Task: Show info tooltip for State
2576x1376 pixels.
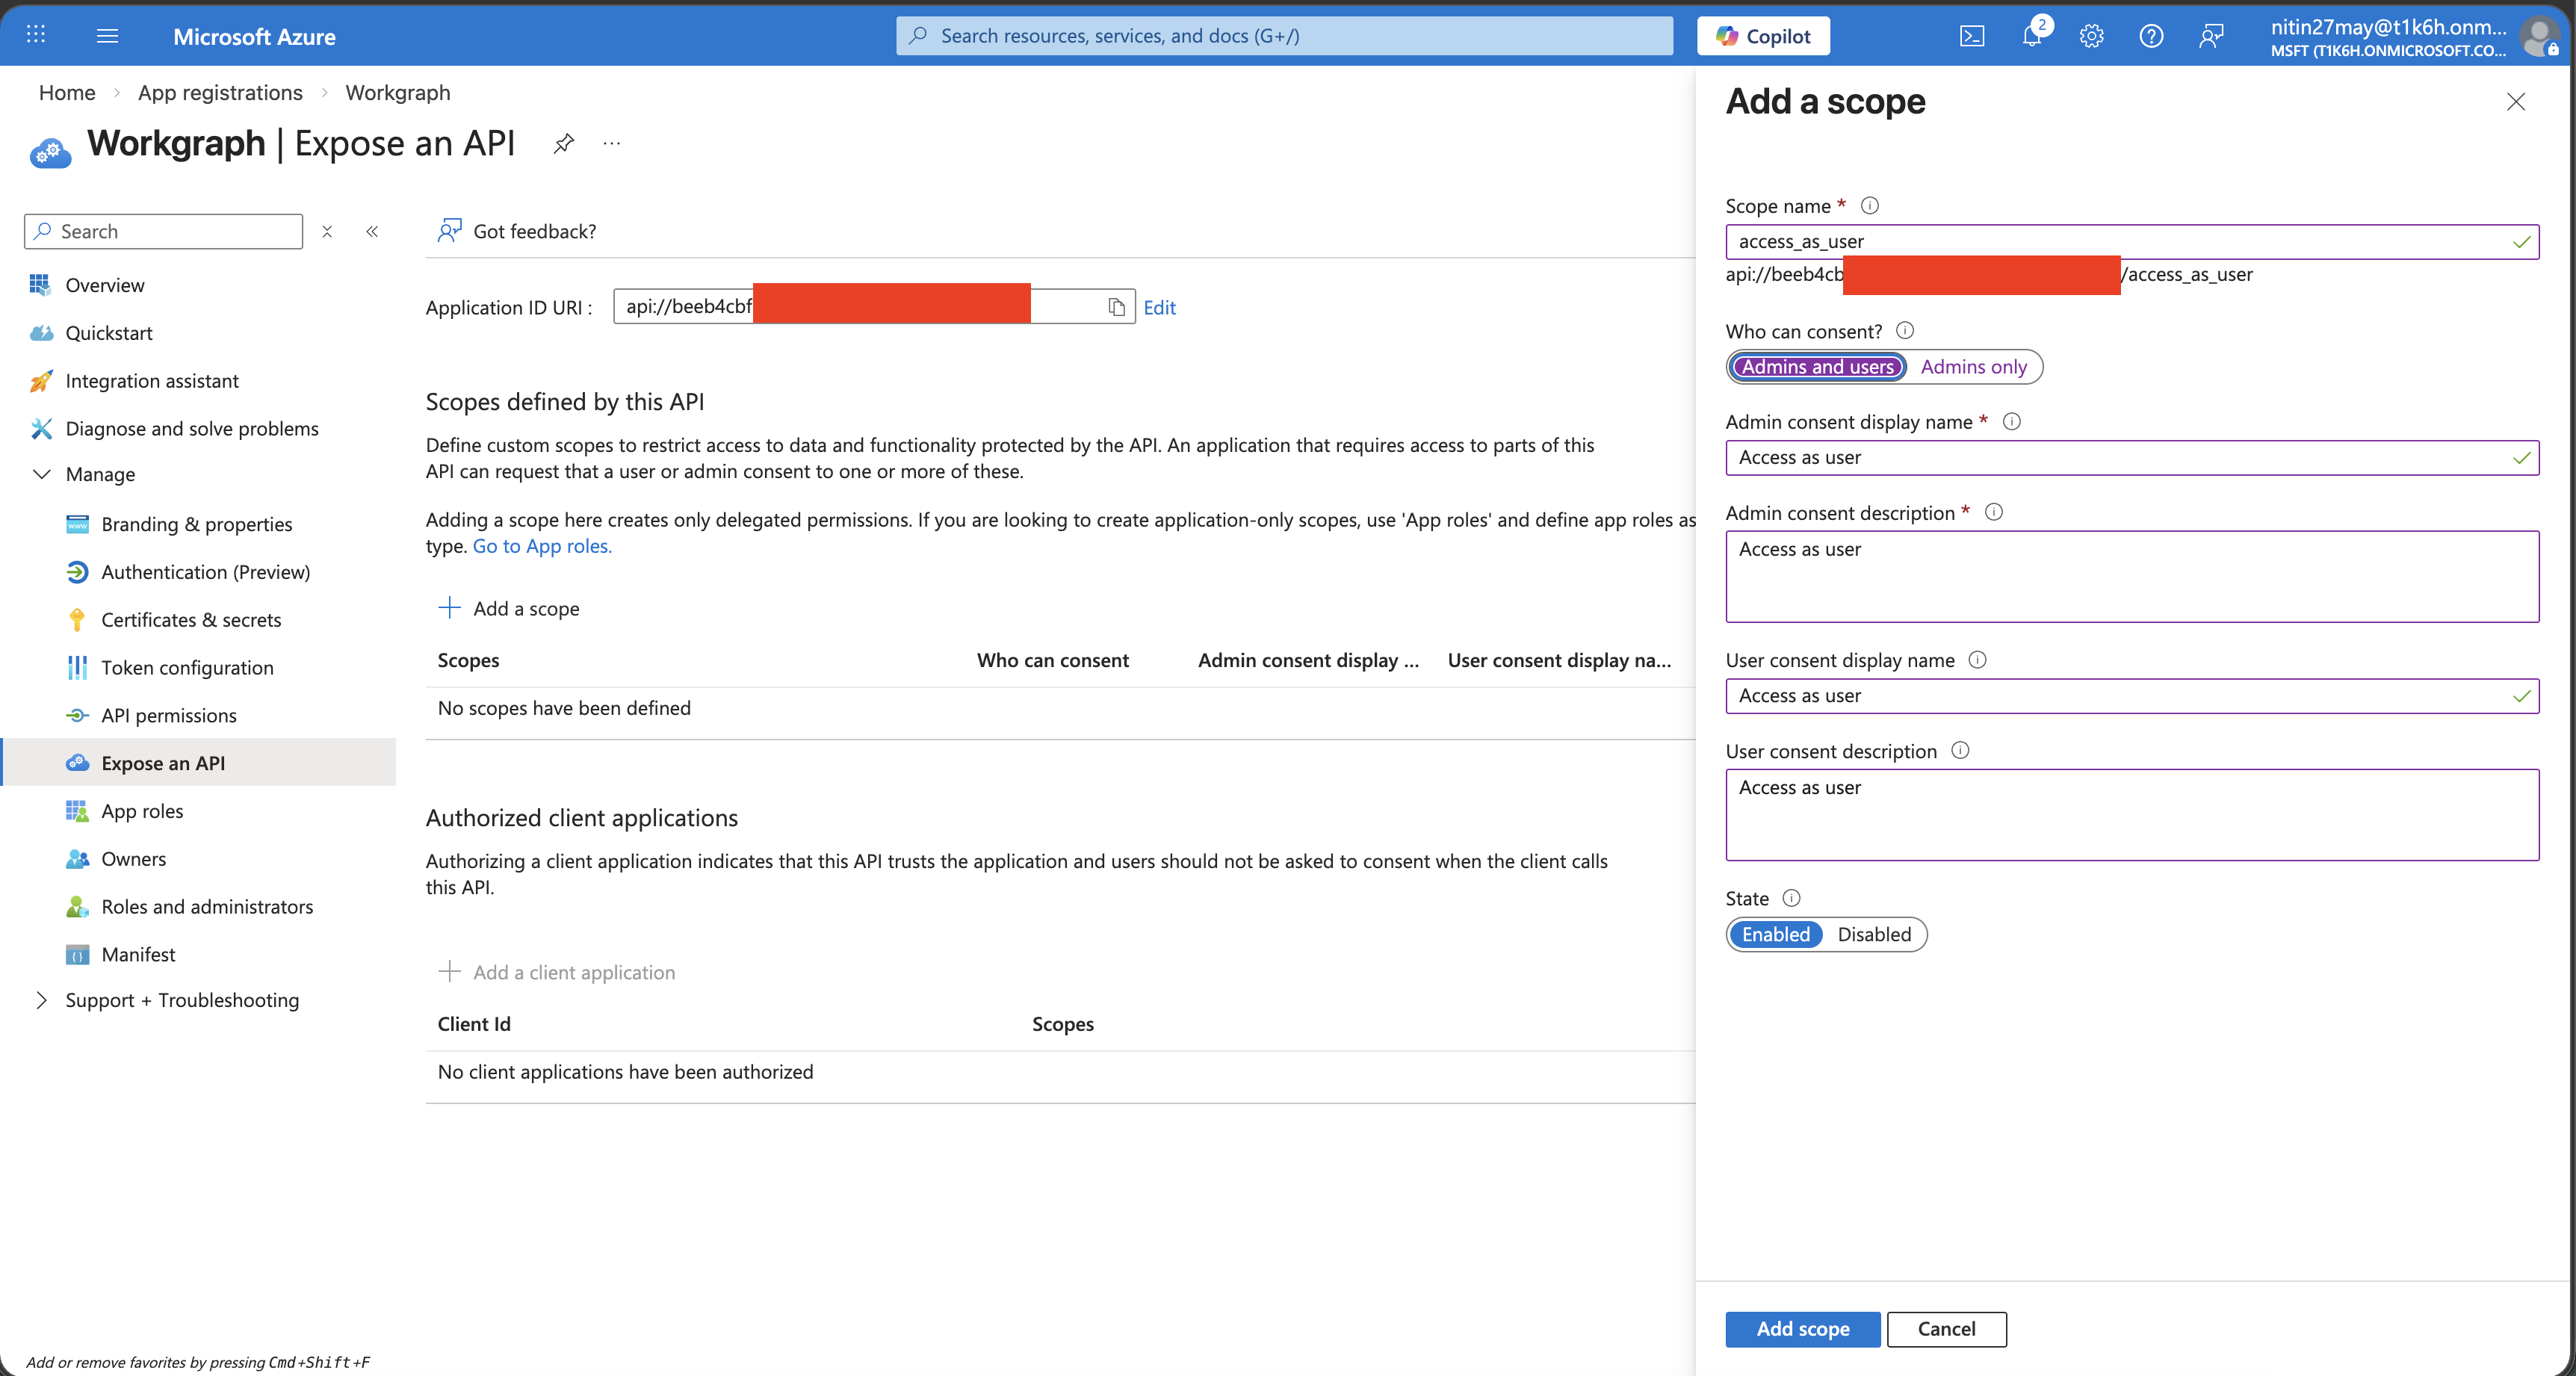Action: [1791, 897]
